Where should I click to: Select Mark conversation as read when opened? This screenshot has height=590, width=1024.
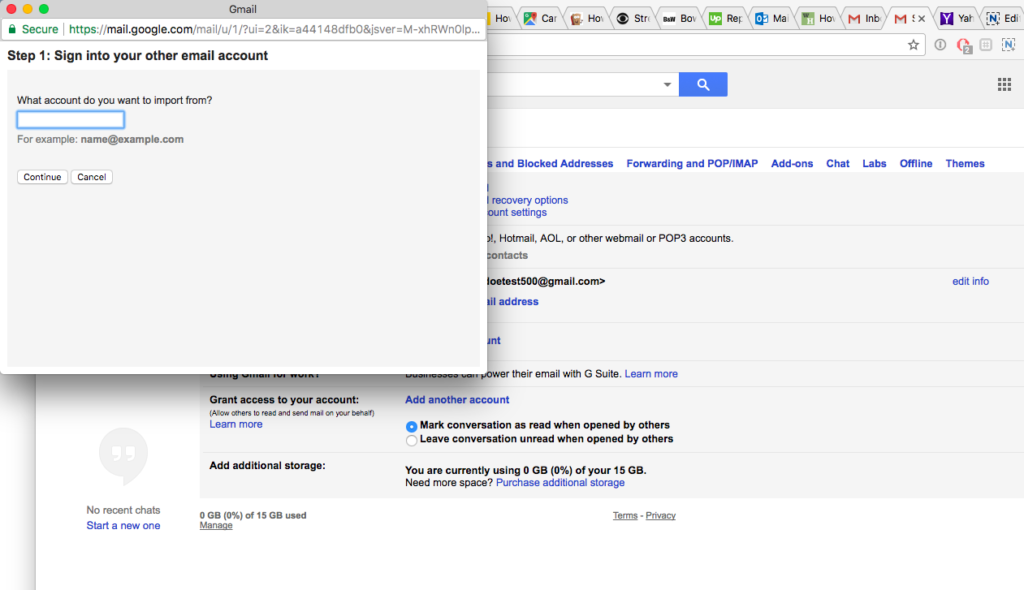(x=411, y=426)
